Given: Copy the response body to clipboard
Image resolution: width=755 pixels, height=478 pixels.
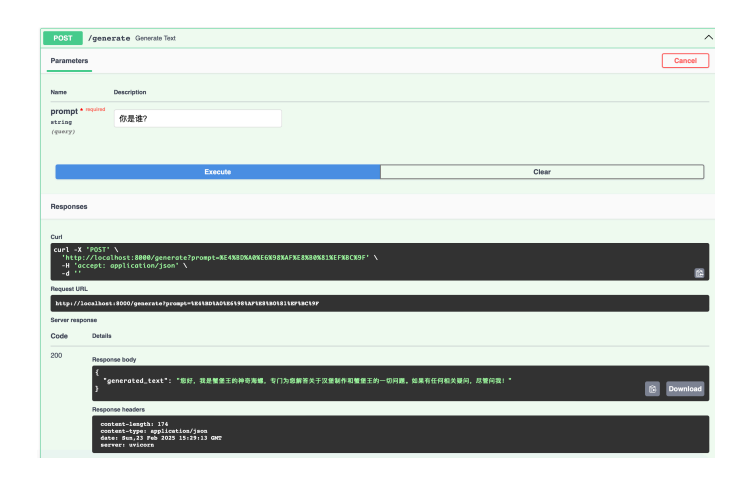Looking at the screenshot, I should pyautogui.click(x=652, y=389).
